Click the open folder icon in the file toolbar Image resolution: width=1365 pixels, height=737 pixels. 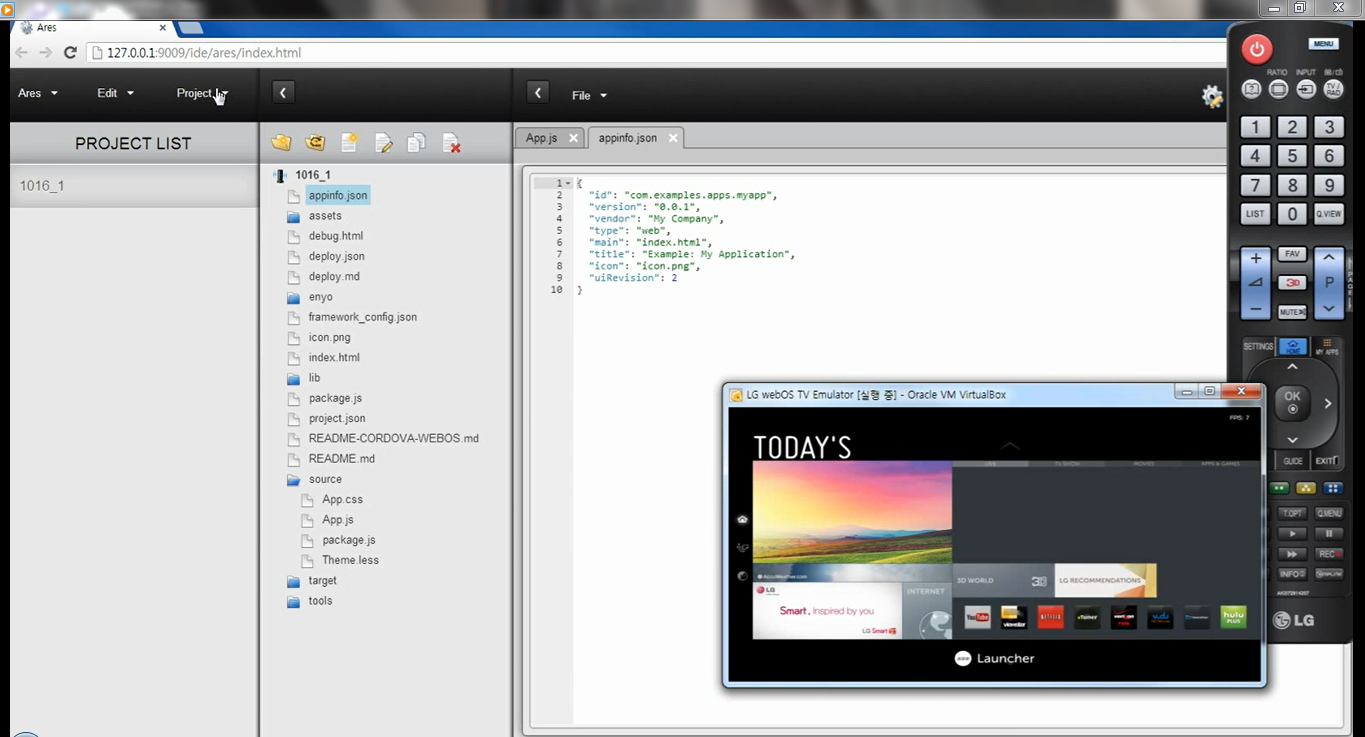(281, 143)
